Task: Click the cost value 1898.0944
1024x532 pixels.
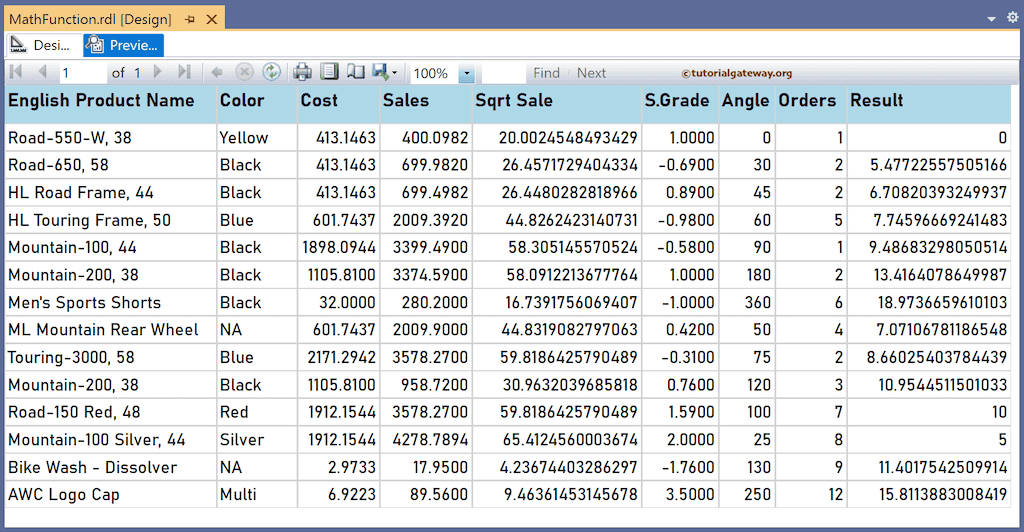Action: pos(339,247)
